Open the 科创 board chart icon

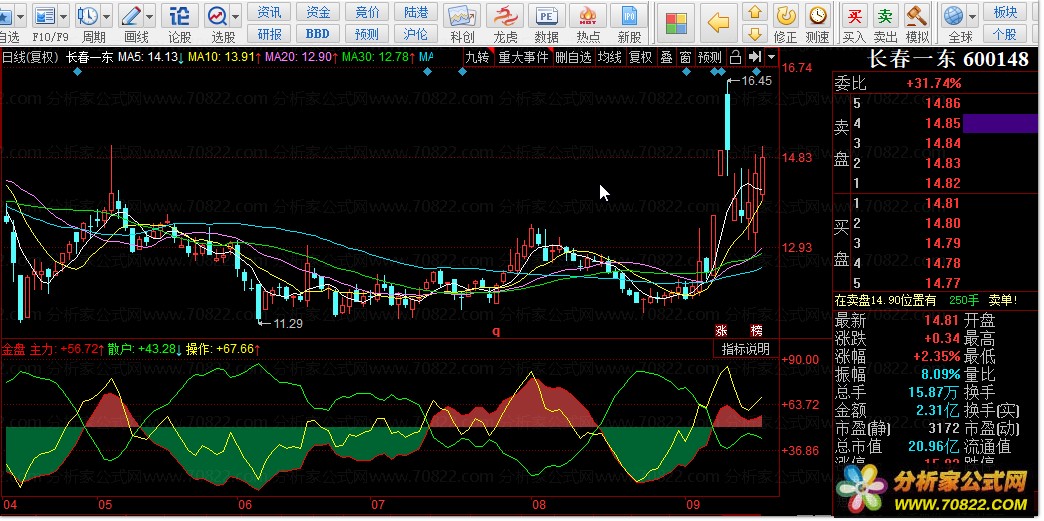pos(462,16)
